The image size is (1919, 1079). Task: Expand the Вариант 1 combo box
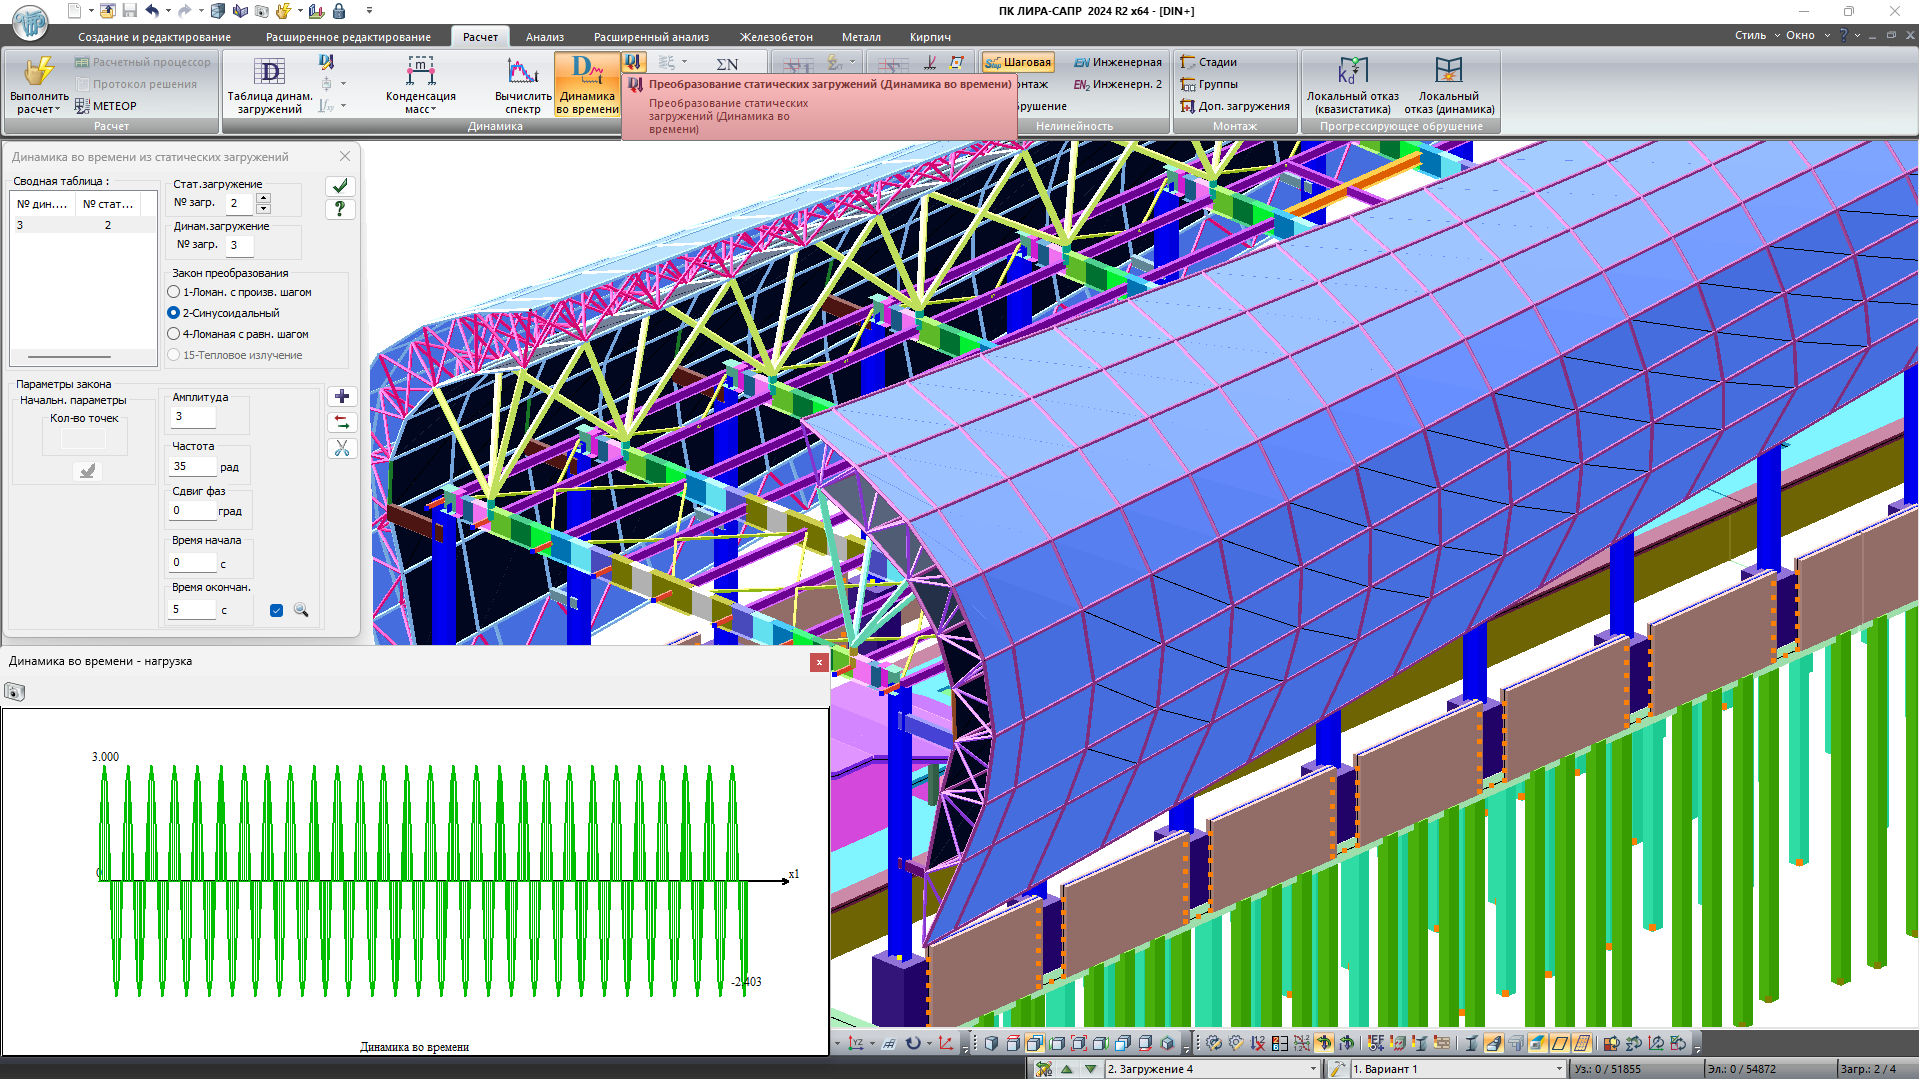click(x=1558, y=1069)
